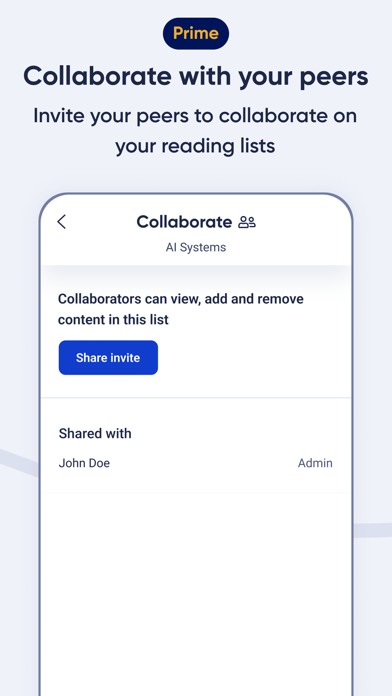The image size is (392, 696).
Task: Tap the collaborators permissions description text
Action: click(x=181, y=309)
